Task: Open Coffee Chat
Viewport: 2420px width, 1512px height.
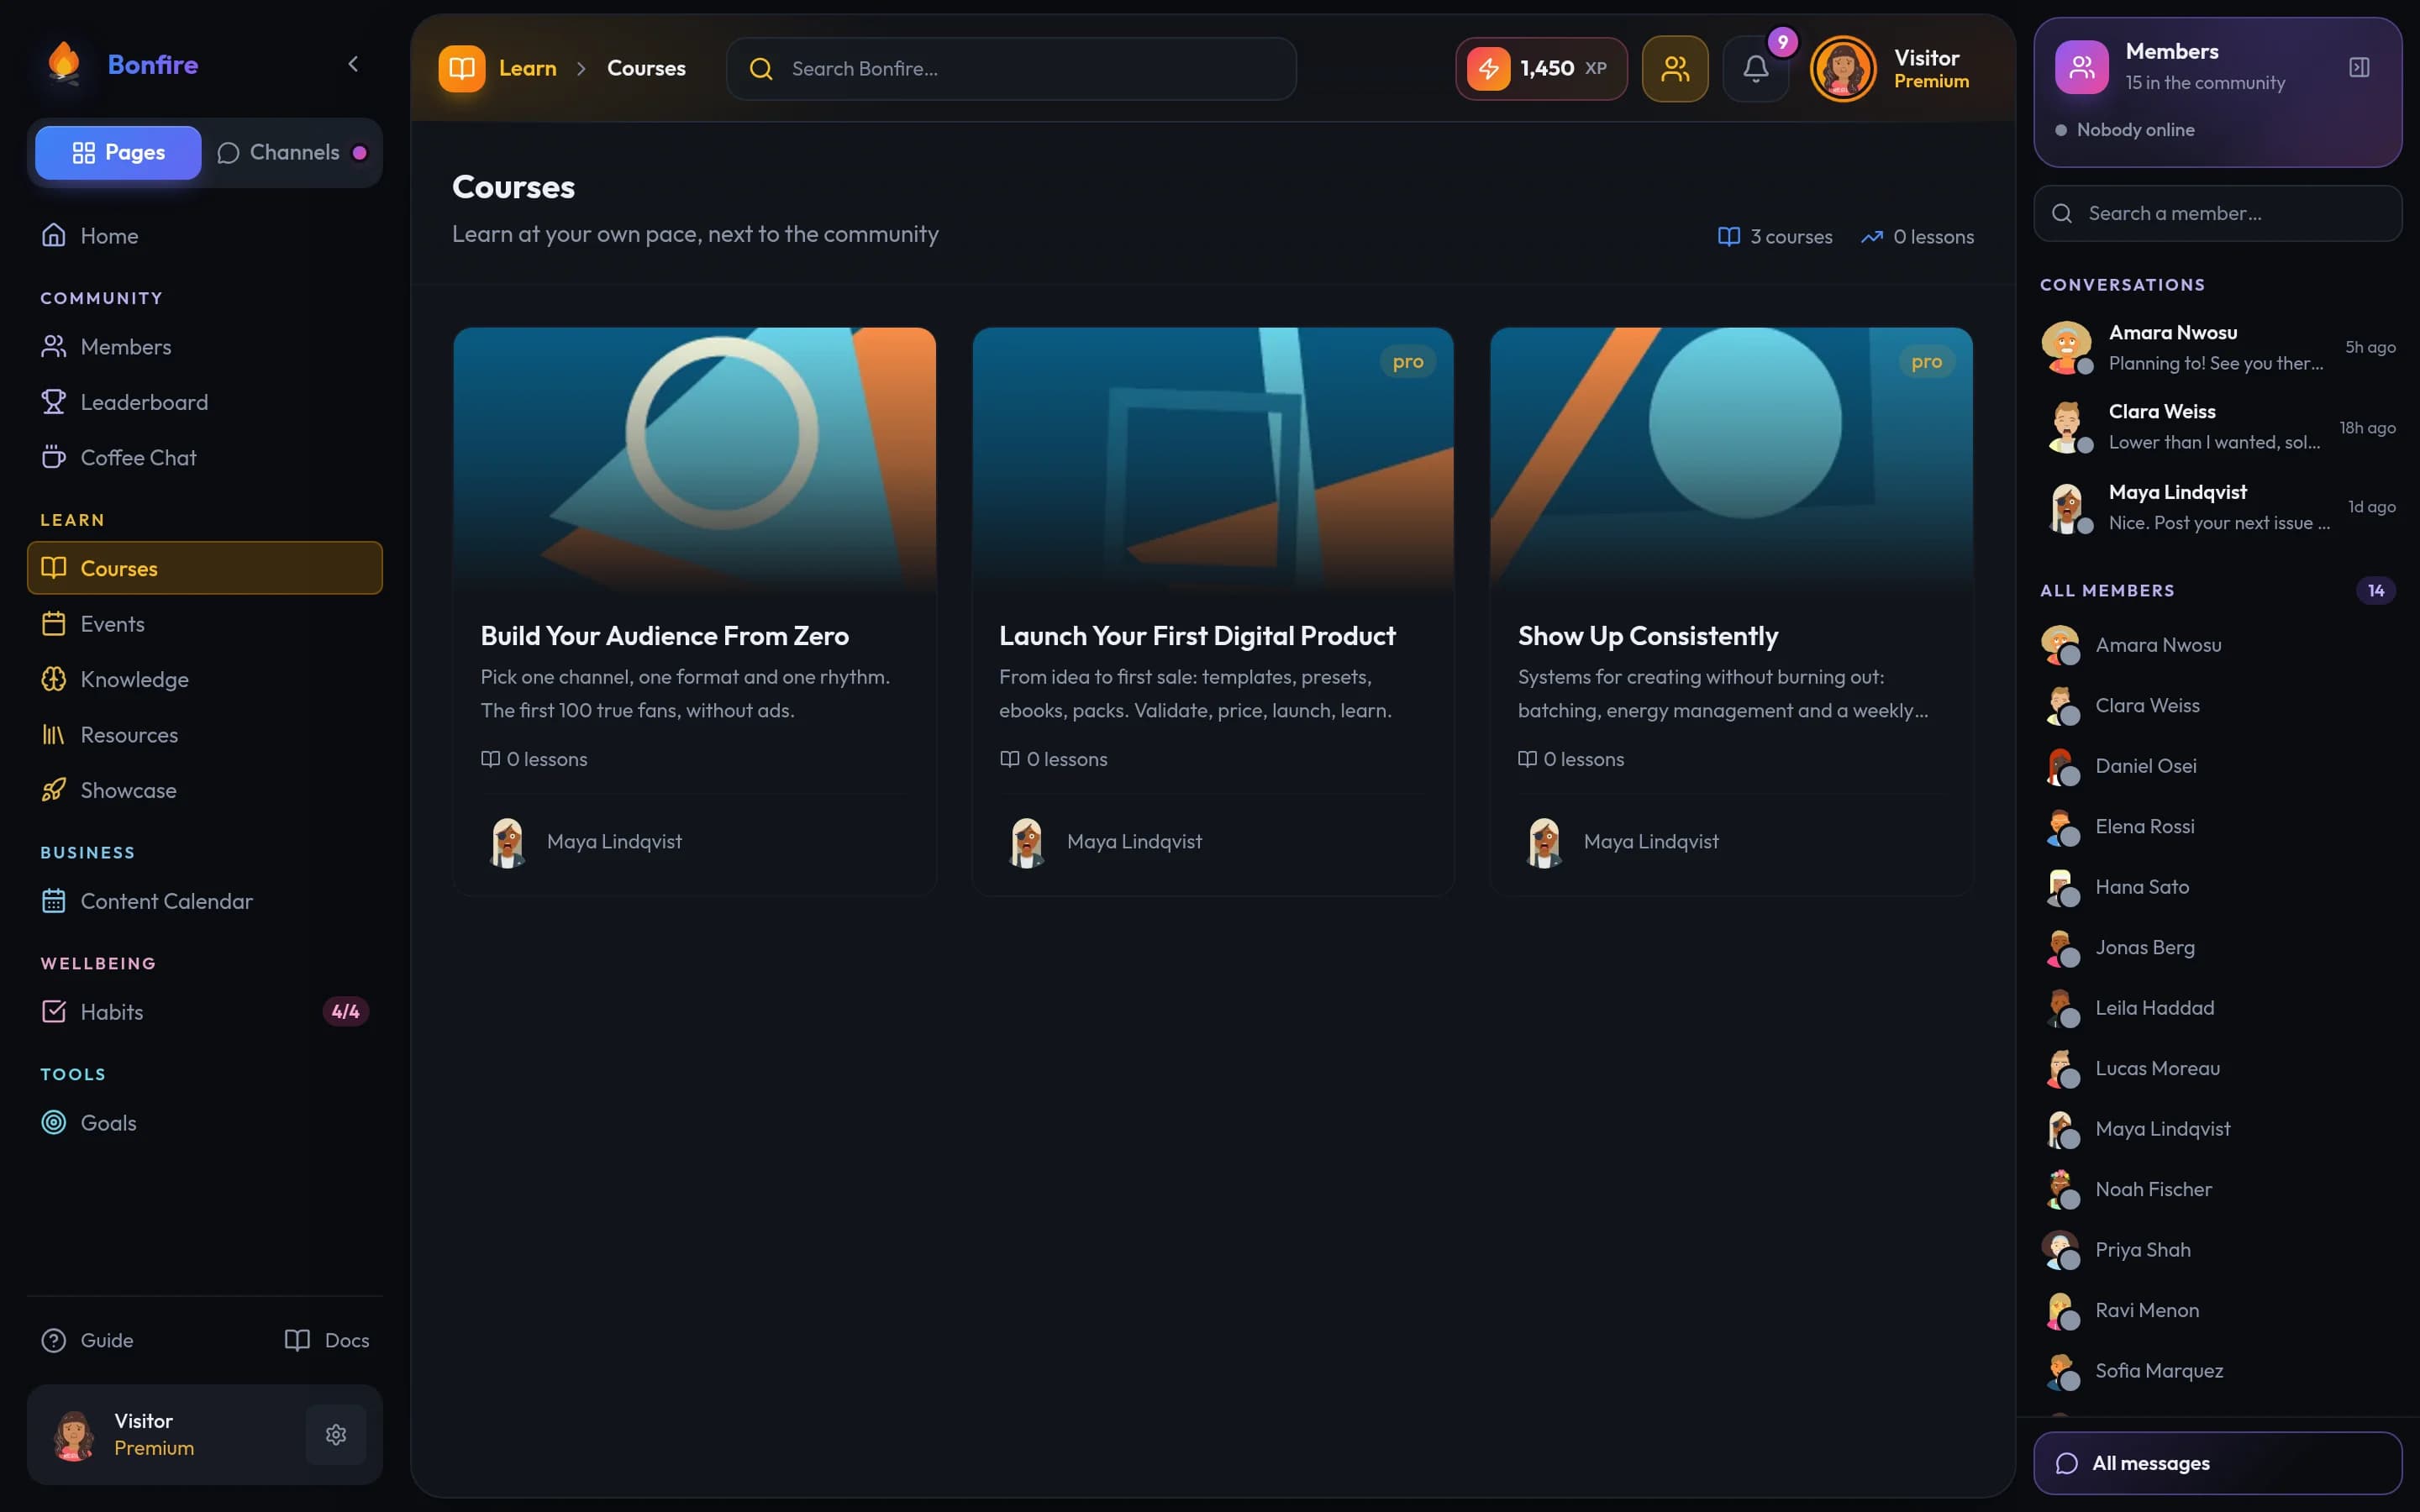Action: pyautogui.click(x=205, y=458)
